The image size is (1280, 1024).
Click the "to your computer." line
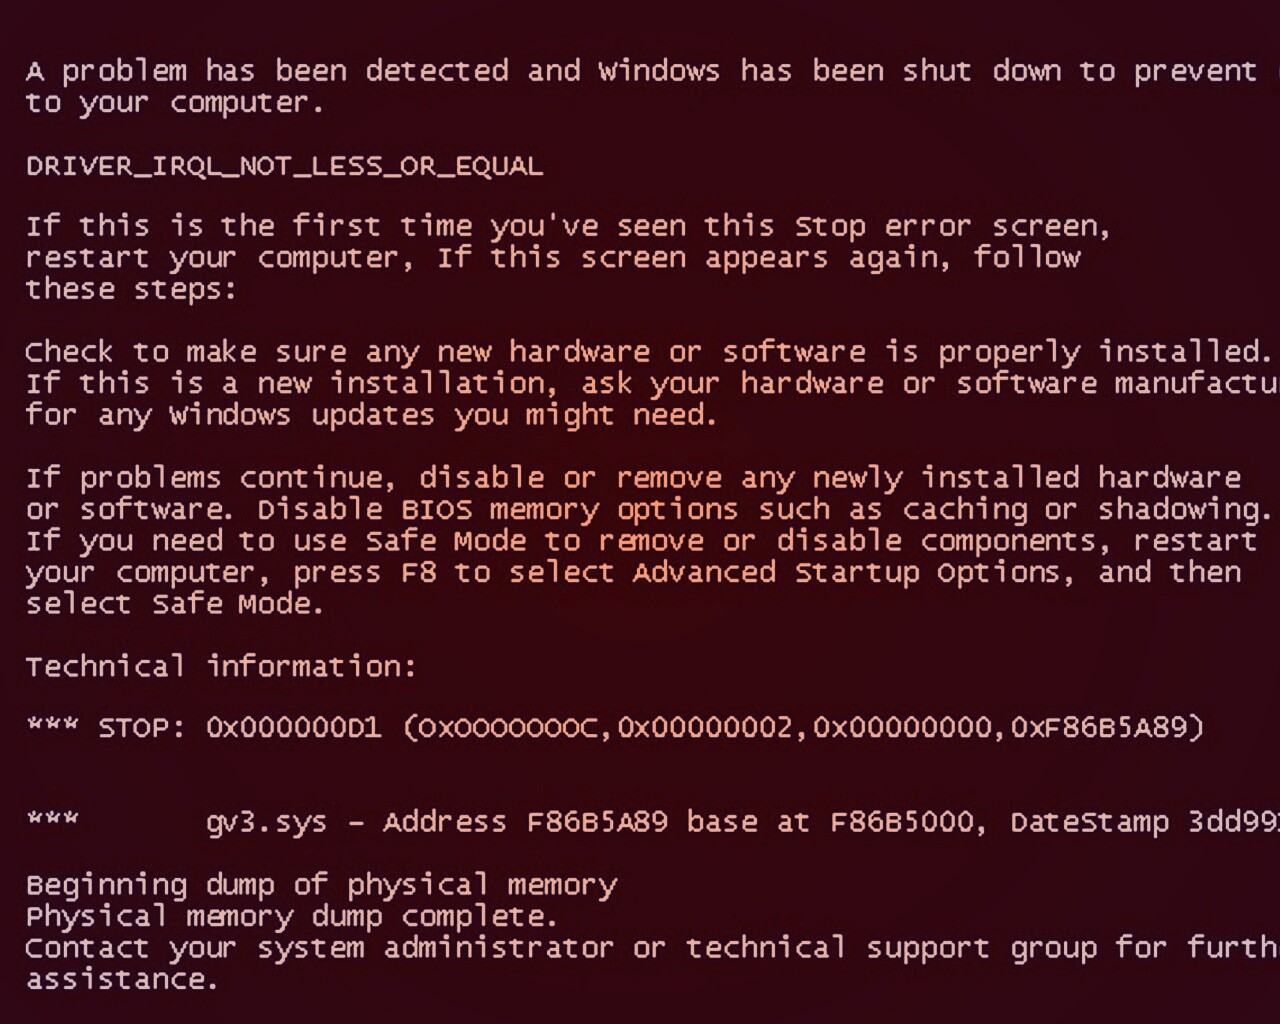pyautogui.click(x=175, y=103)
